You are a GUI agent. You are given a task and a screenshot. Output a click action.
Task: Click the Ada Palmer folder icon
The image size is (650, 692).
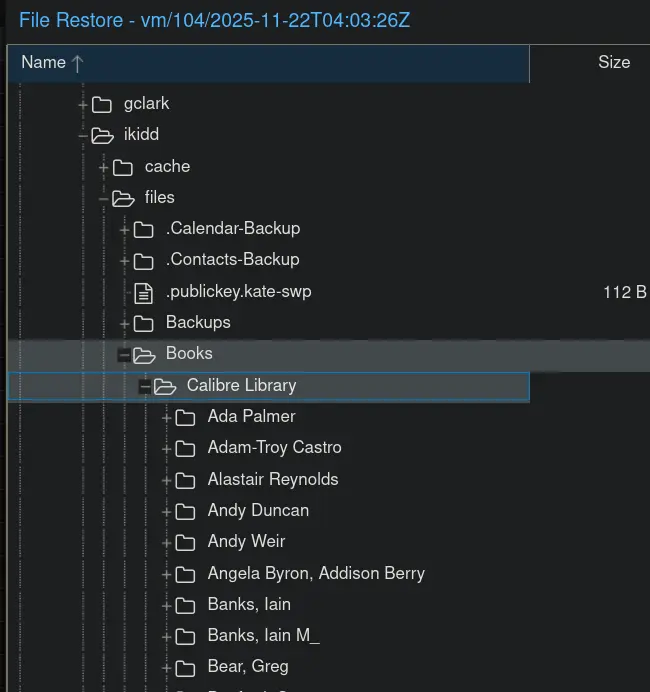pyautogui.click(x=186, y=417)
